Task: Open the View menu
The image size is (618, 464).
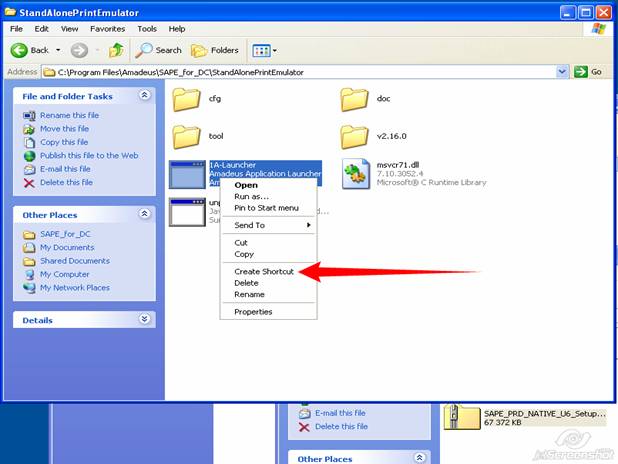Action: (69, 29)
